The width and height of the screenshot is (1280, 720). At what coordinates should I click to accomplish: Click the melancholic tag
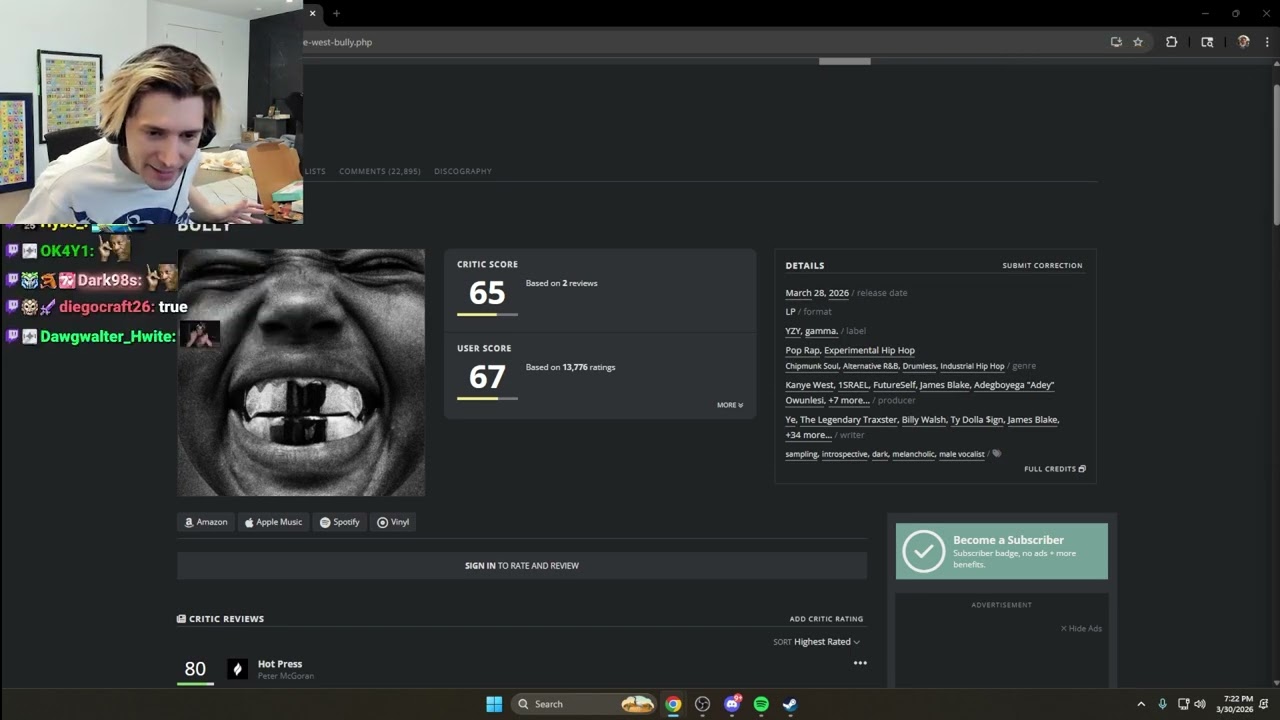(x=913, y=454)
